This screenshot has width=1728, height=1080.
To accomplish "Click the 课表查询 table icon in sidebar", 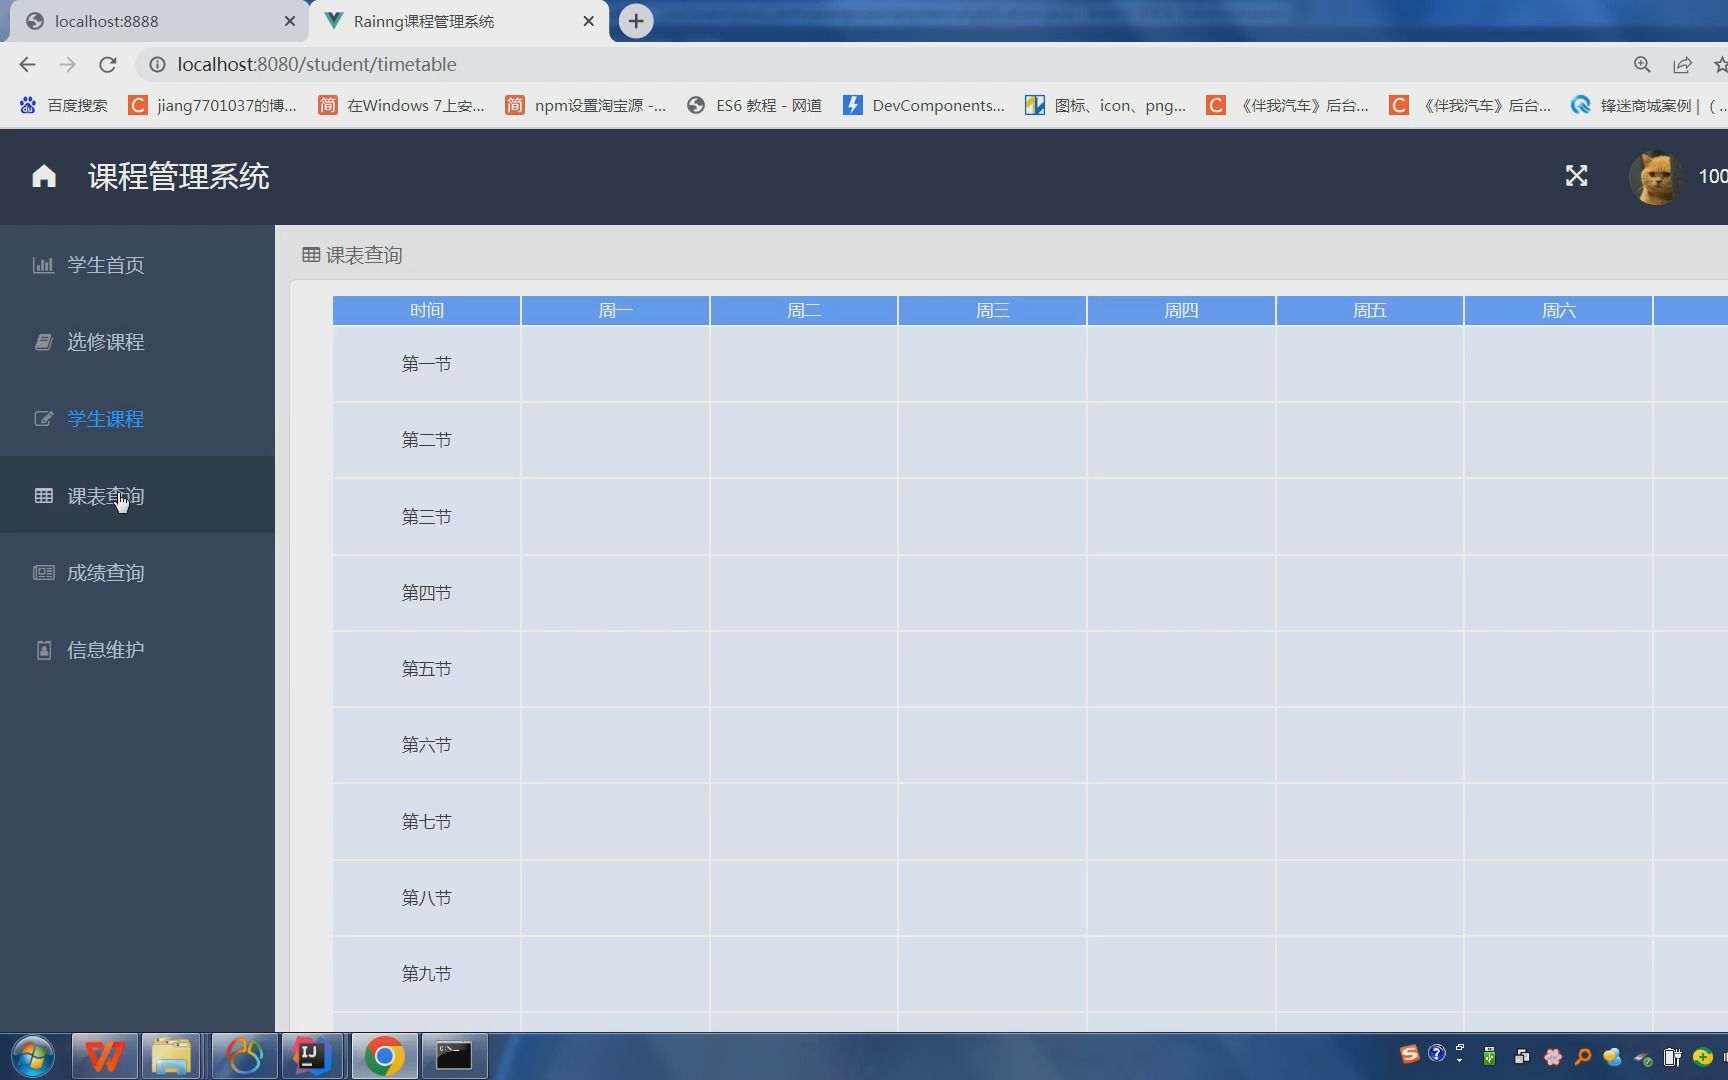I will [x=43, y=496].
